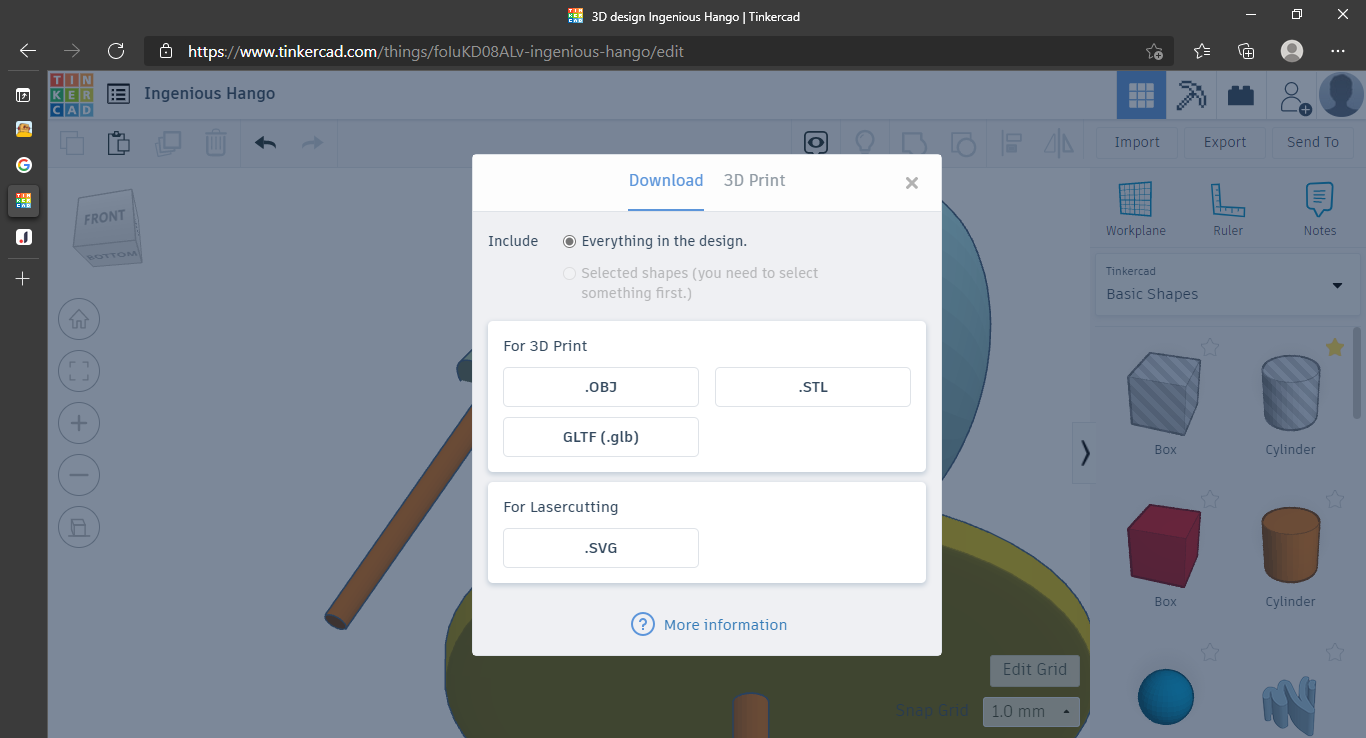Pick the red Box shape thumbnail
The width and height of the screenshot is (1366, 738).
click(x=1165, y=547)
